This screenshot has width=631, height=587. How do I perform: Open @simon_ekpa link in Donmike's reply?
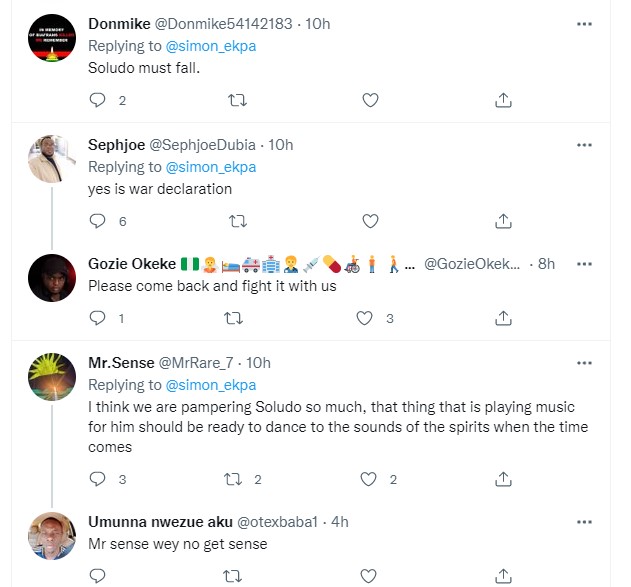click(x=211, y=46)
